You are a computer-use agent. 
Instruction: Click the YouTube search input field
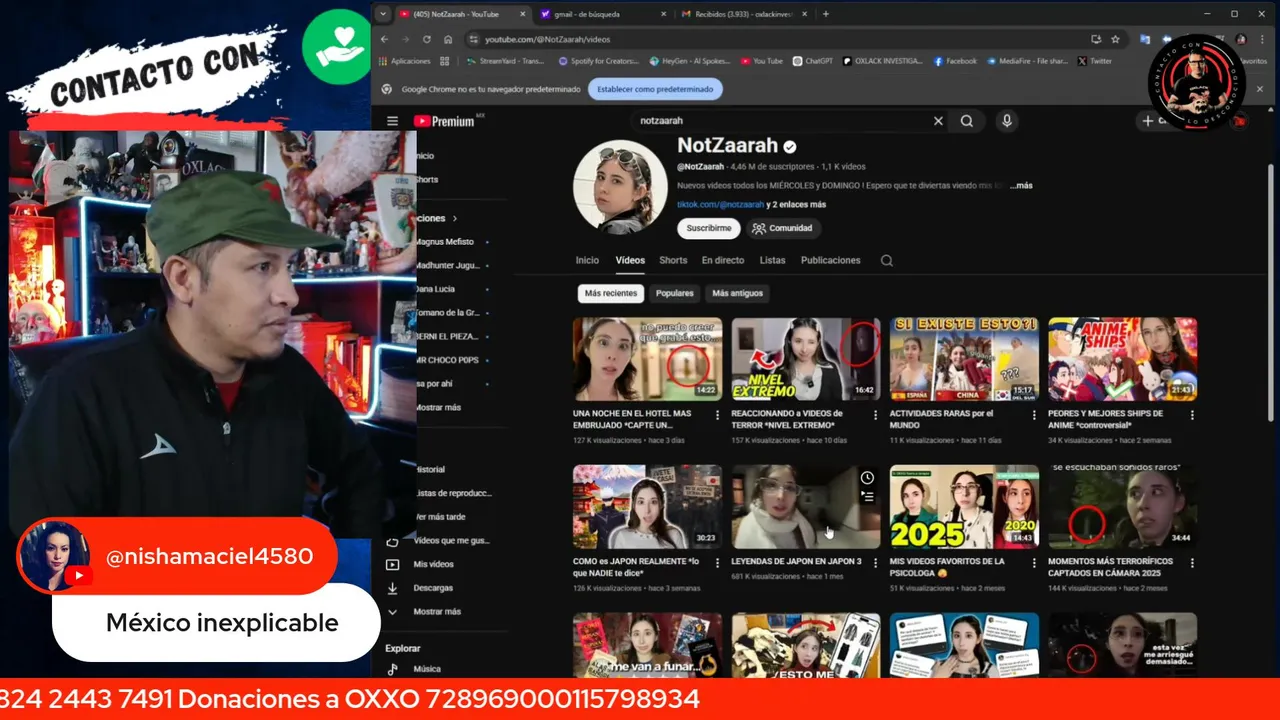pyautogui.click(x=785, y=121)
